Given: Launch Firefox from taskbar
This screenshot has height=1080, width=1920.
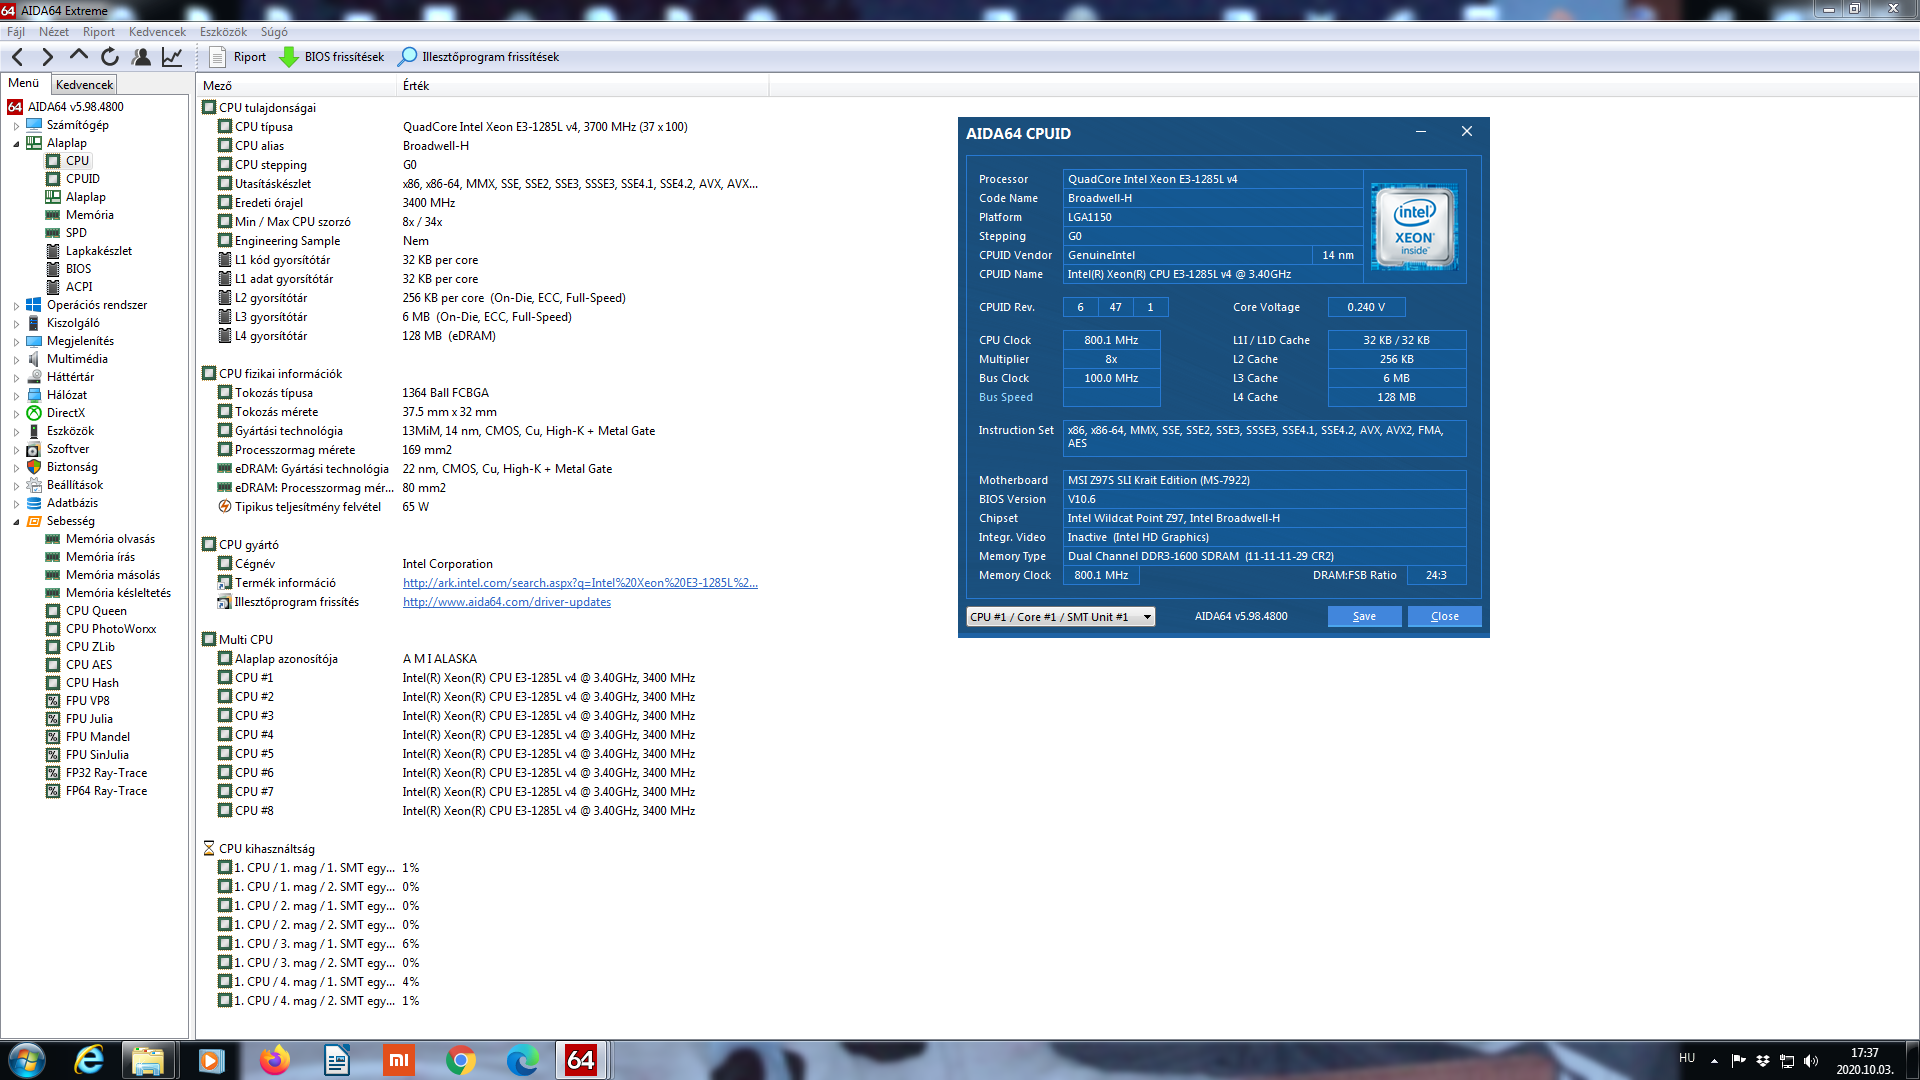Looking at the screenshot, I should click(x=273, y=1060).
